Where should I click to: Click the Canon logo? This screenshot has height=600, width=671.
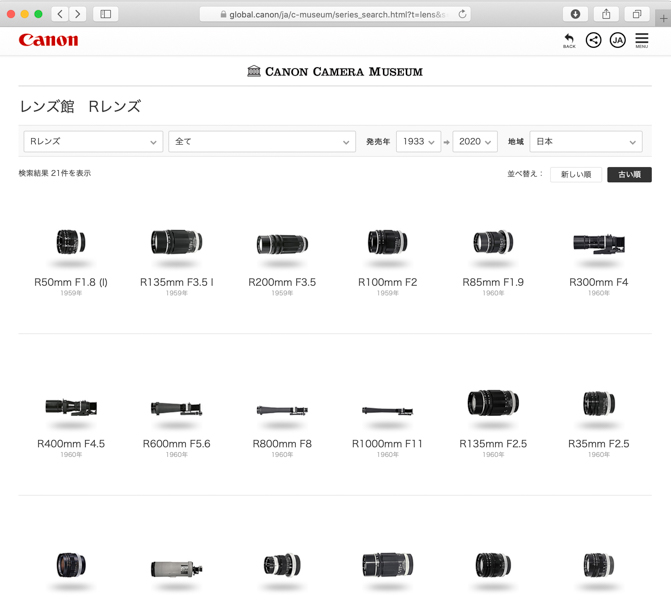coord(48,40)
